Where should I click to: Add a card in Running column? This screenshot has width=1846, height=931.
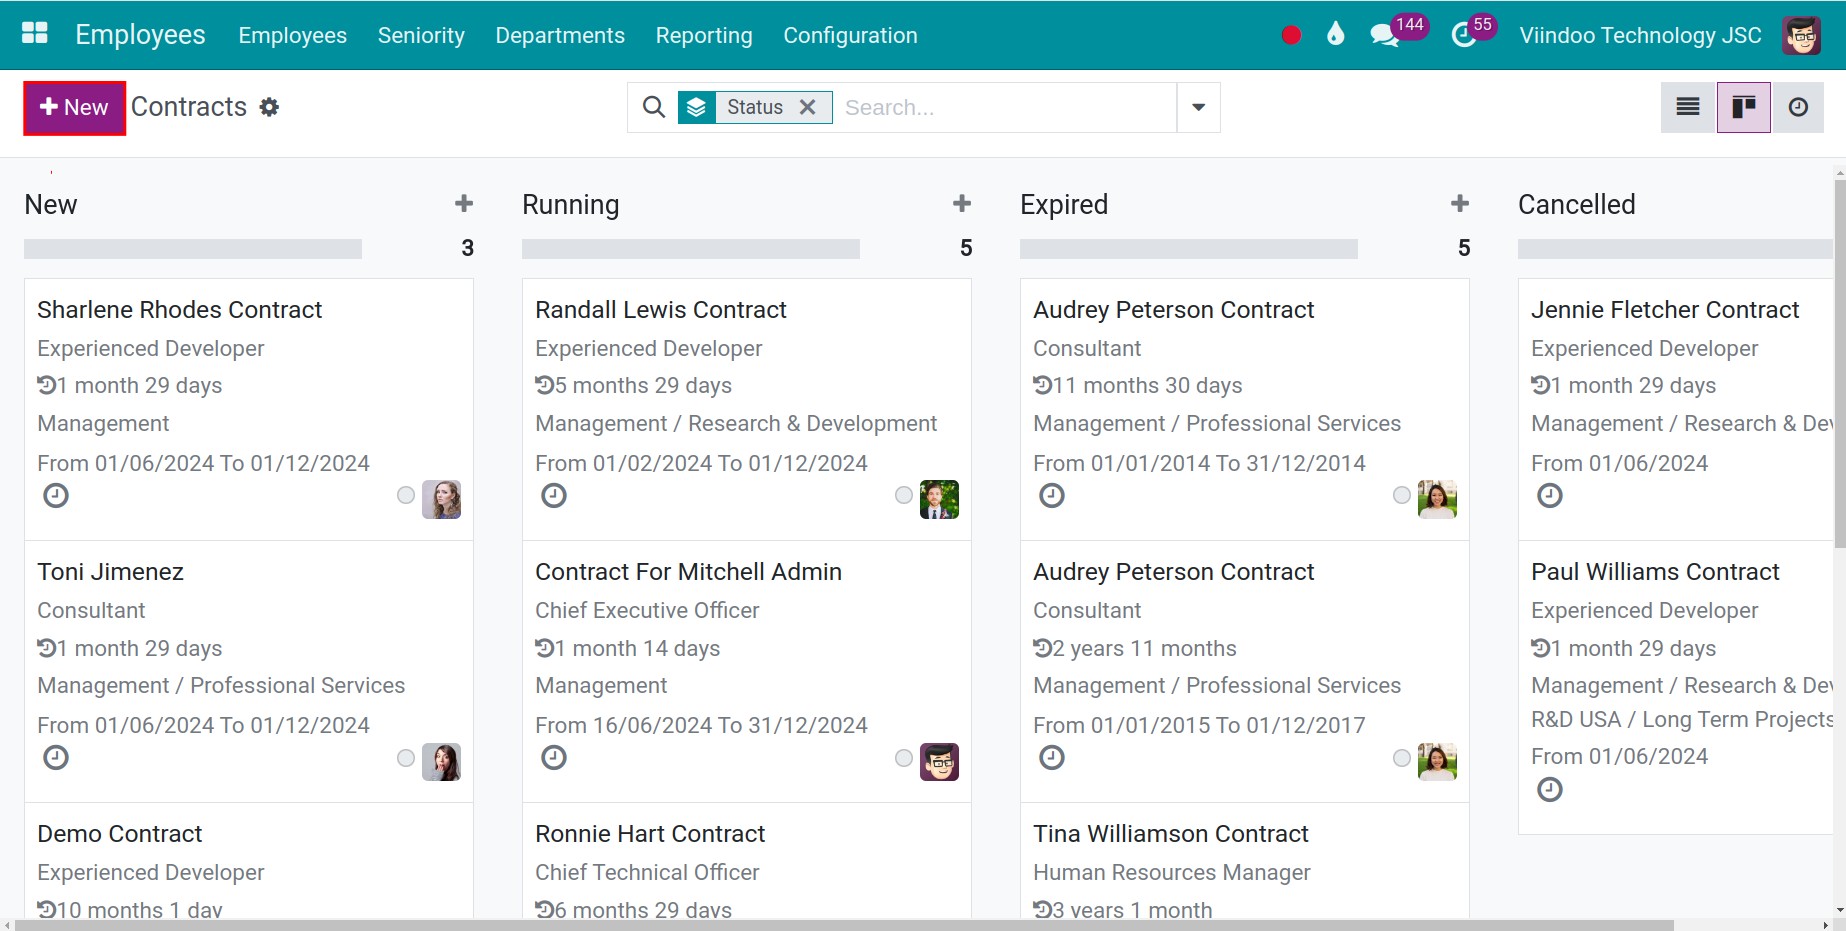[x=962, y=204]
